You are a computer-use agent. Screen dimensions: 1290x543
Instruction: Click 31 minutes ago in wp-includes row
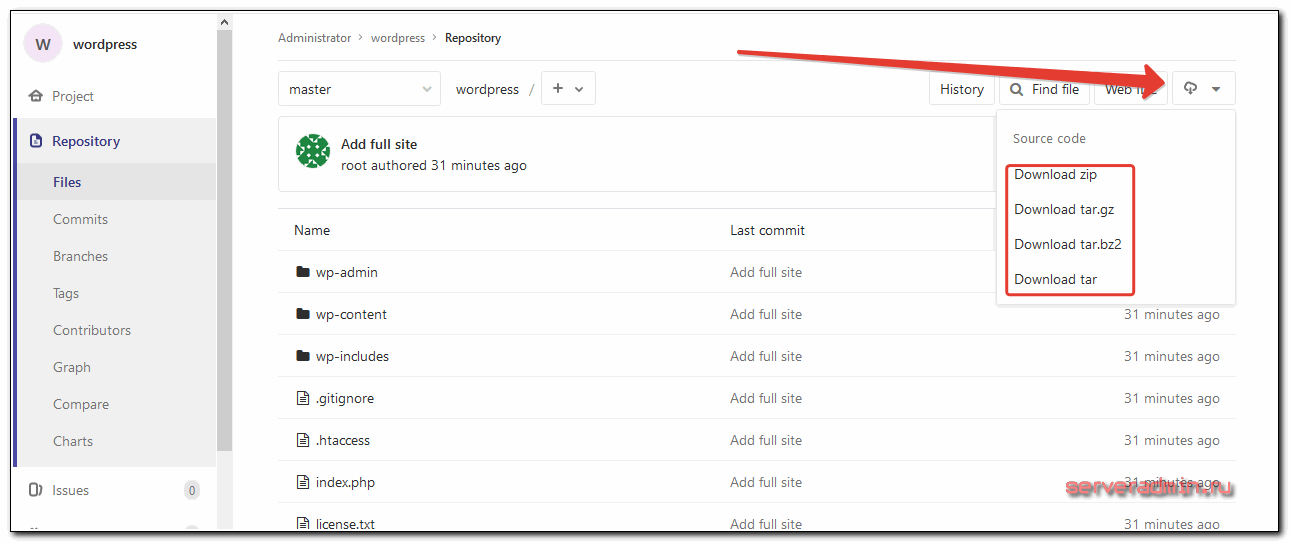pyautogui.click(x=1172, y=356)
